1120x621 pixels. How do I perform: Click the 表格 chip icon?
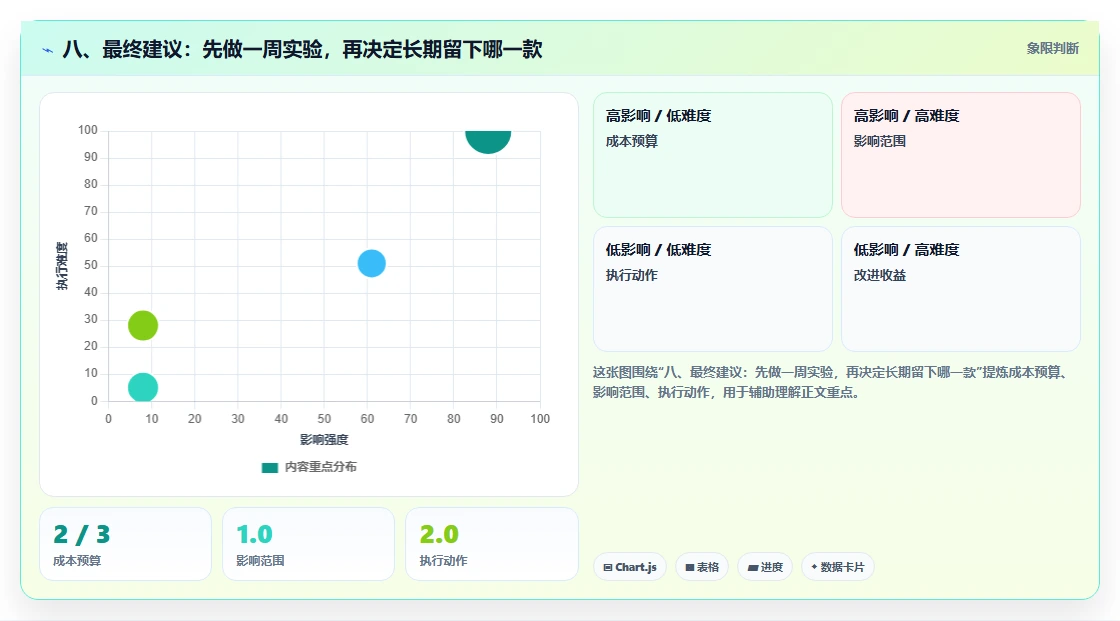pyautogui.click(x=690, y=567)
